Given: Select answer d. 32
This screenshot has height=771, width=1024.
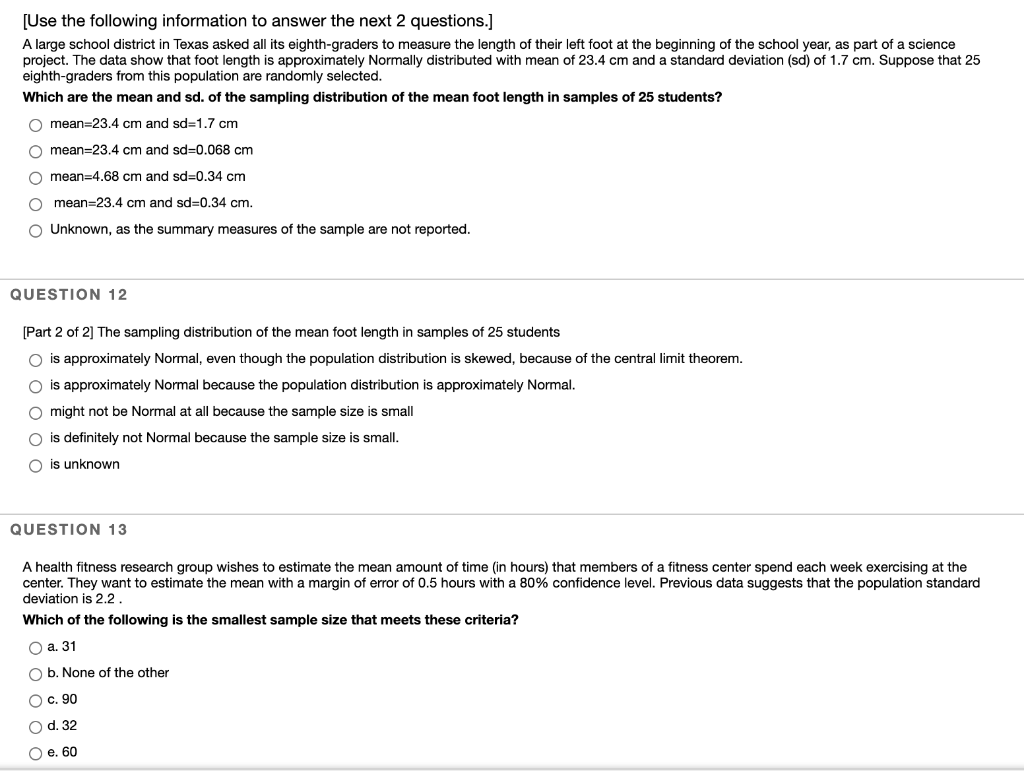Looking at the screenshot, I should coord(36,726).
